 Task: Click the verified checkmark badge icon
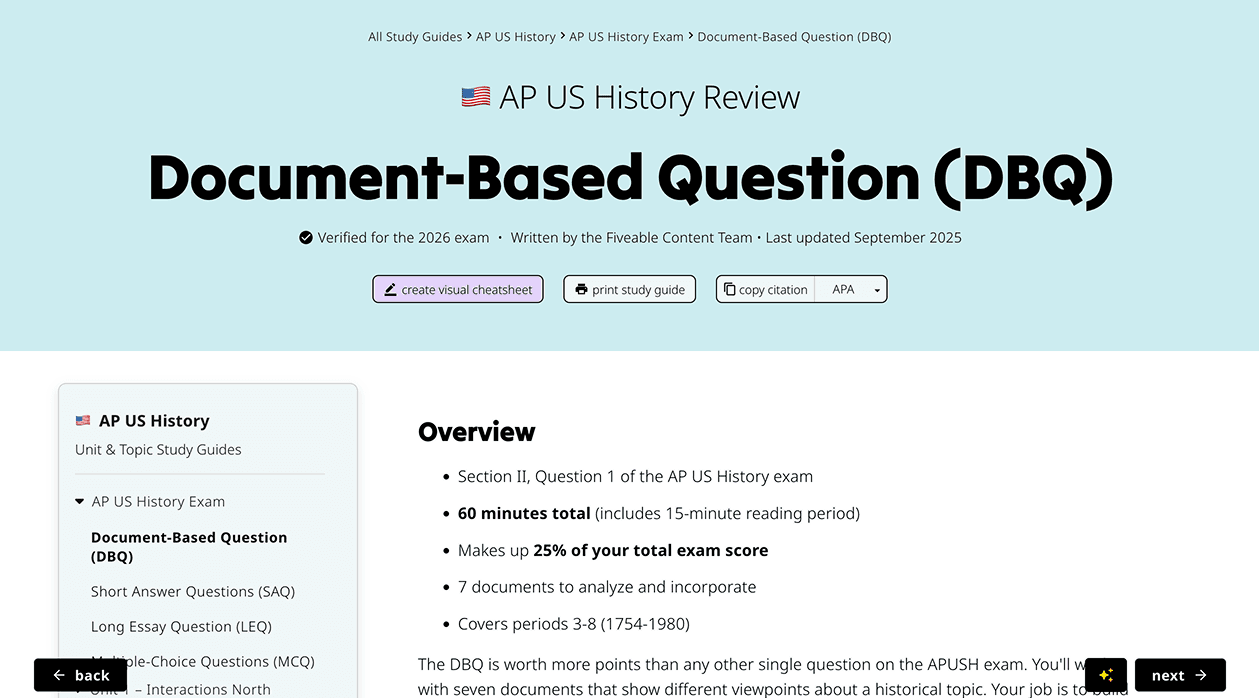pos(306,238)
